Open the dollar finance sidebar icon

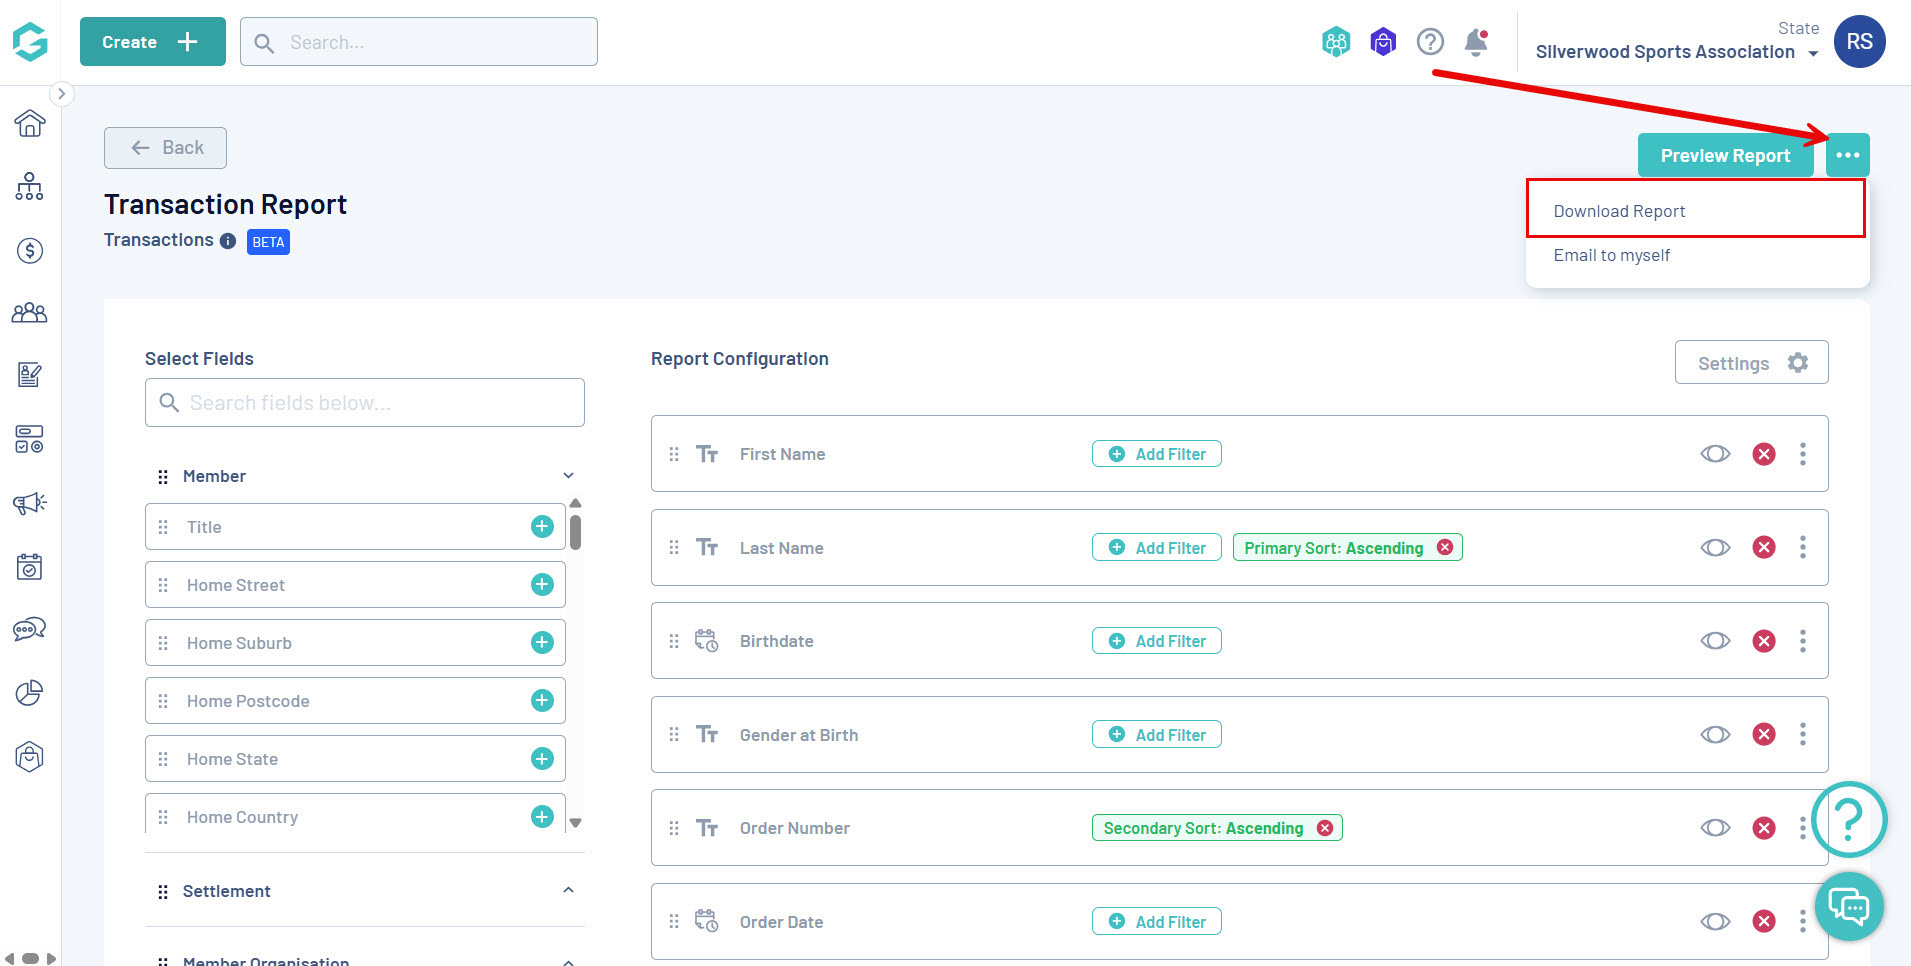pos(30,250)
